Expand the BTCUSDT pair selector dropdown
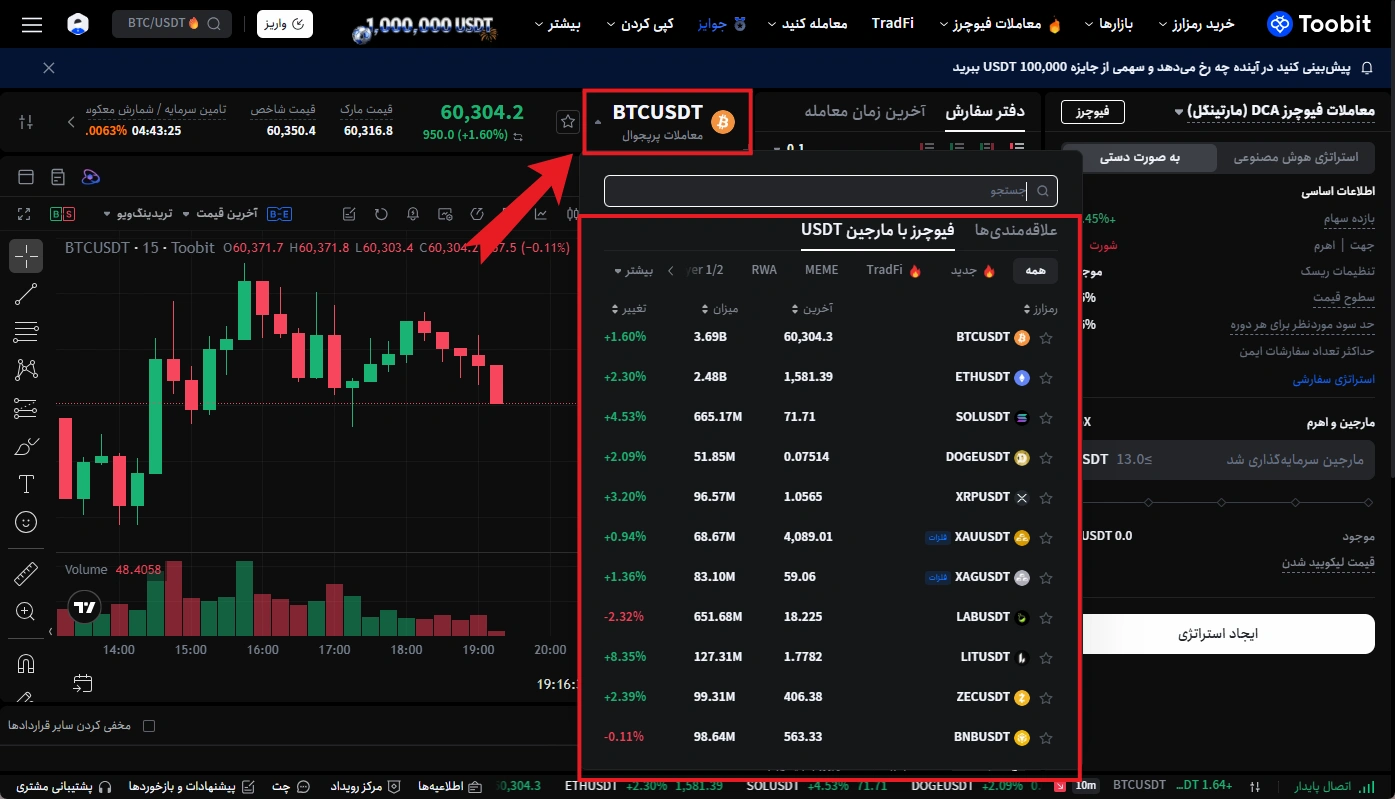1395x799 pixels. [667, 122]
